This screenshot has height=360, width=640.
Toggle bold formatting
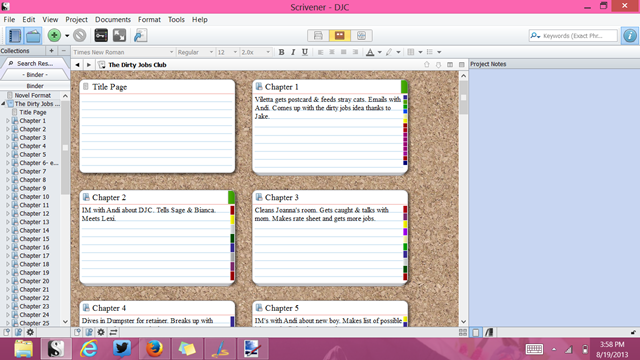(281, 52)
